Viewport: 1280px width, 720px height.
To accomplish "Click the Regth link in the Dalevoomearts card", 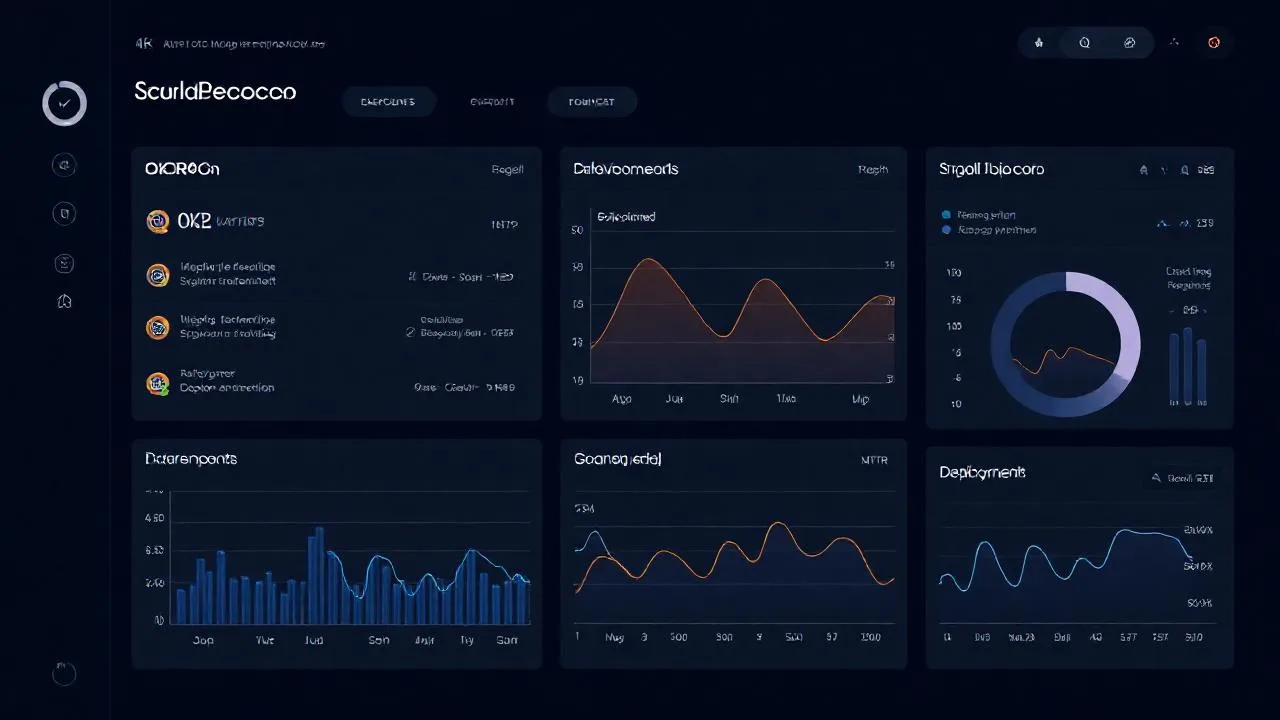I will point(873,170).
